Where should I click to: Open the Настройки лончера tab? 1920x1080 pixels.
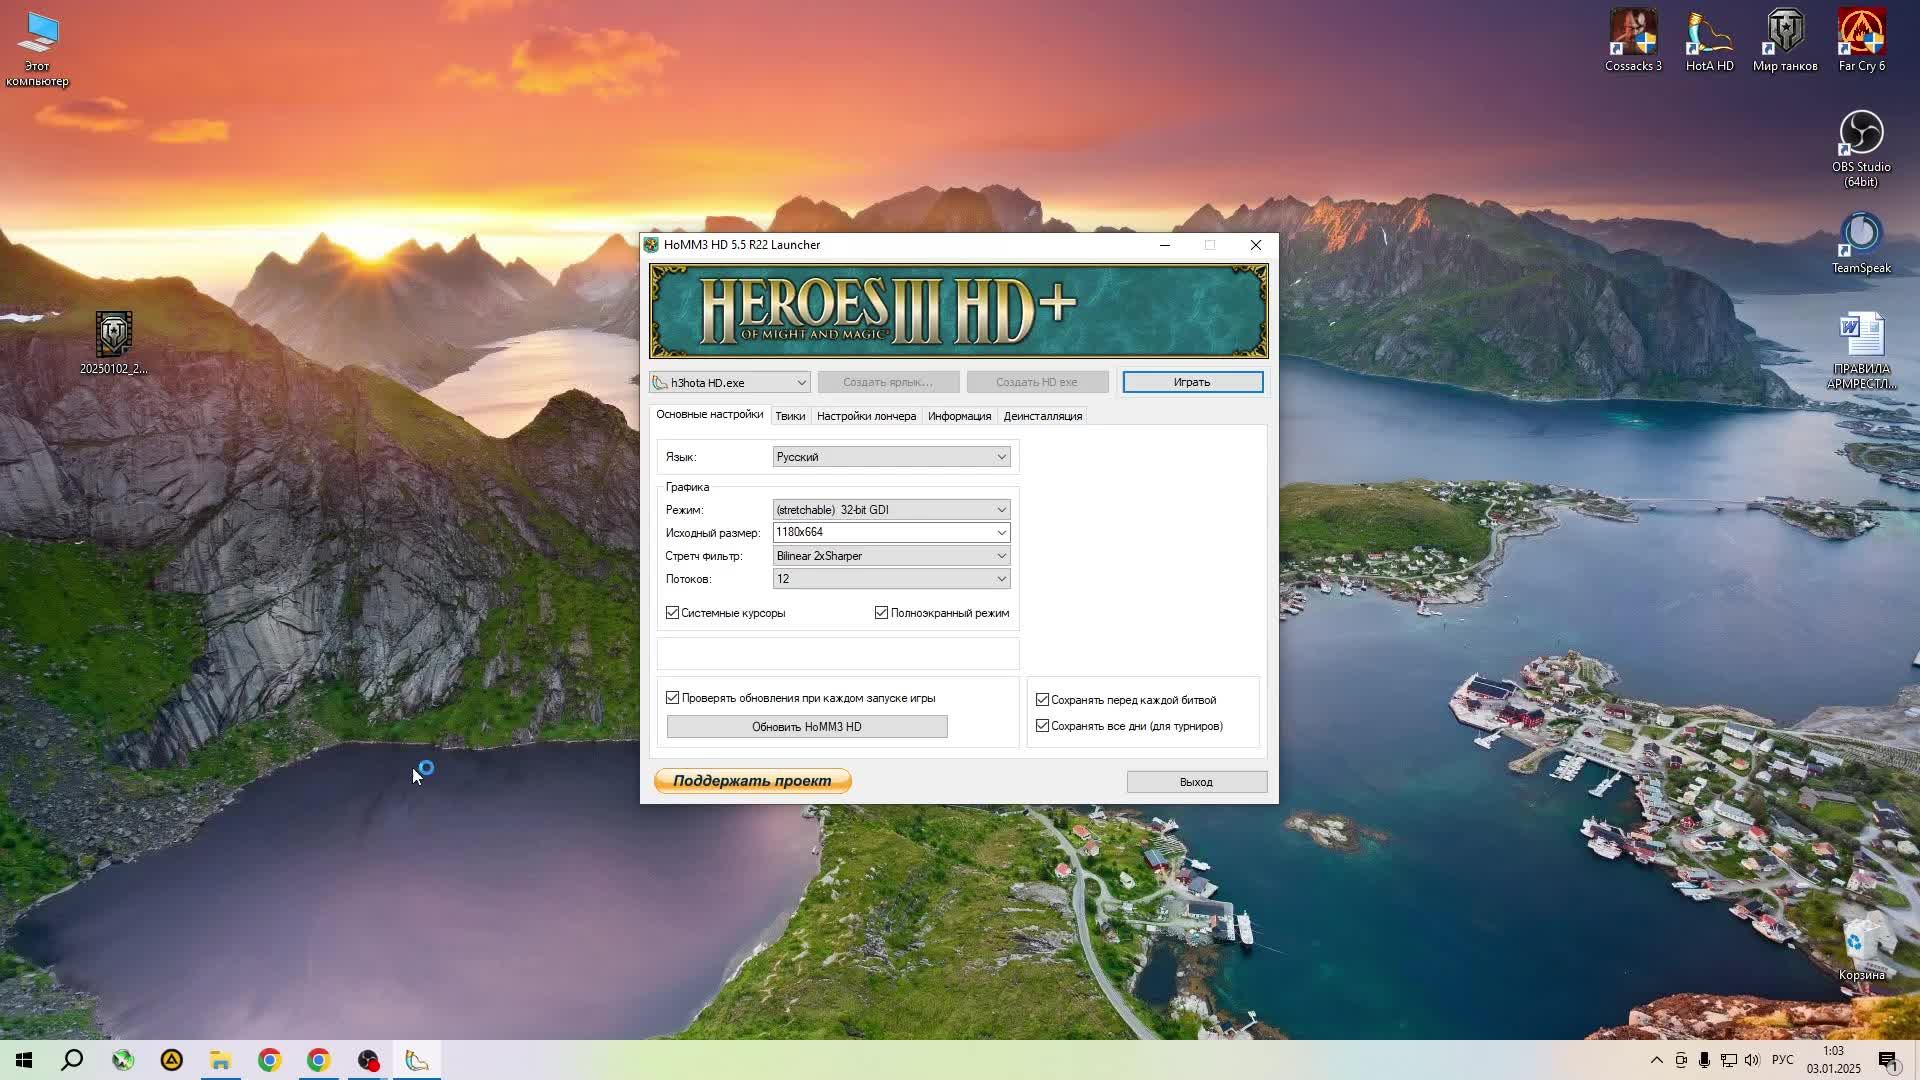pyautogui.click(x=866, y=416)
